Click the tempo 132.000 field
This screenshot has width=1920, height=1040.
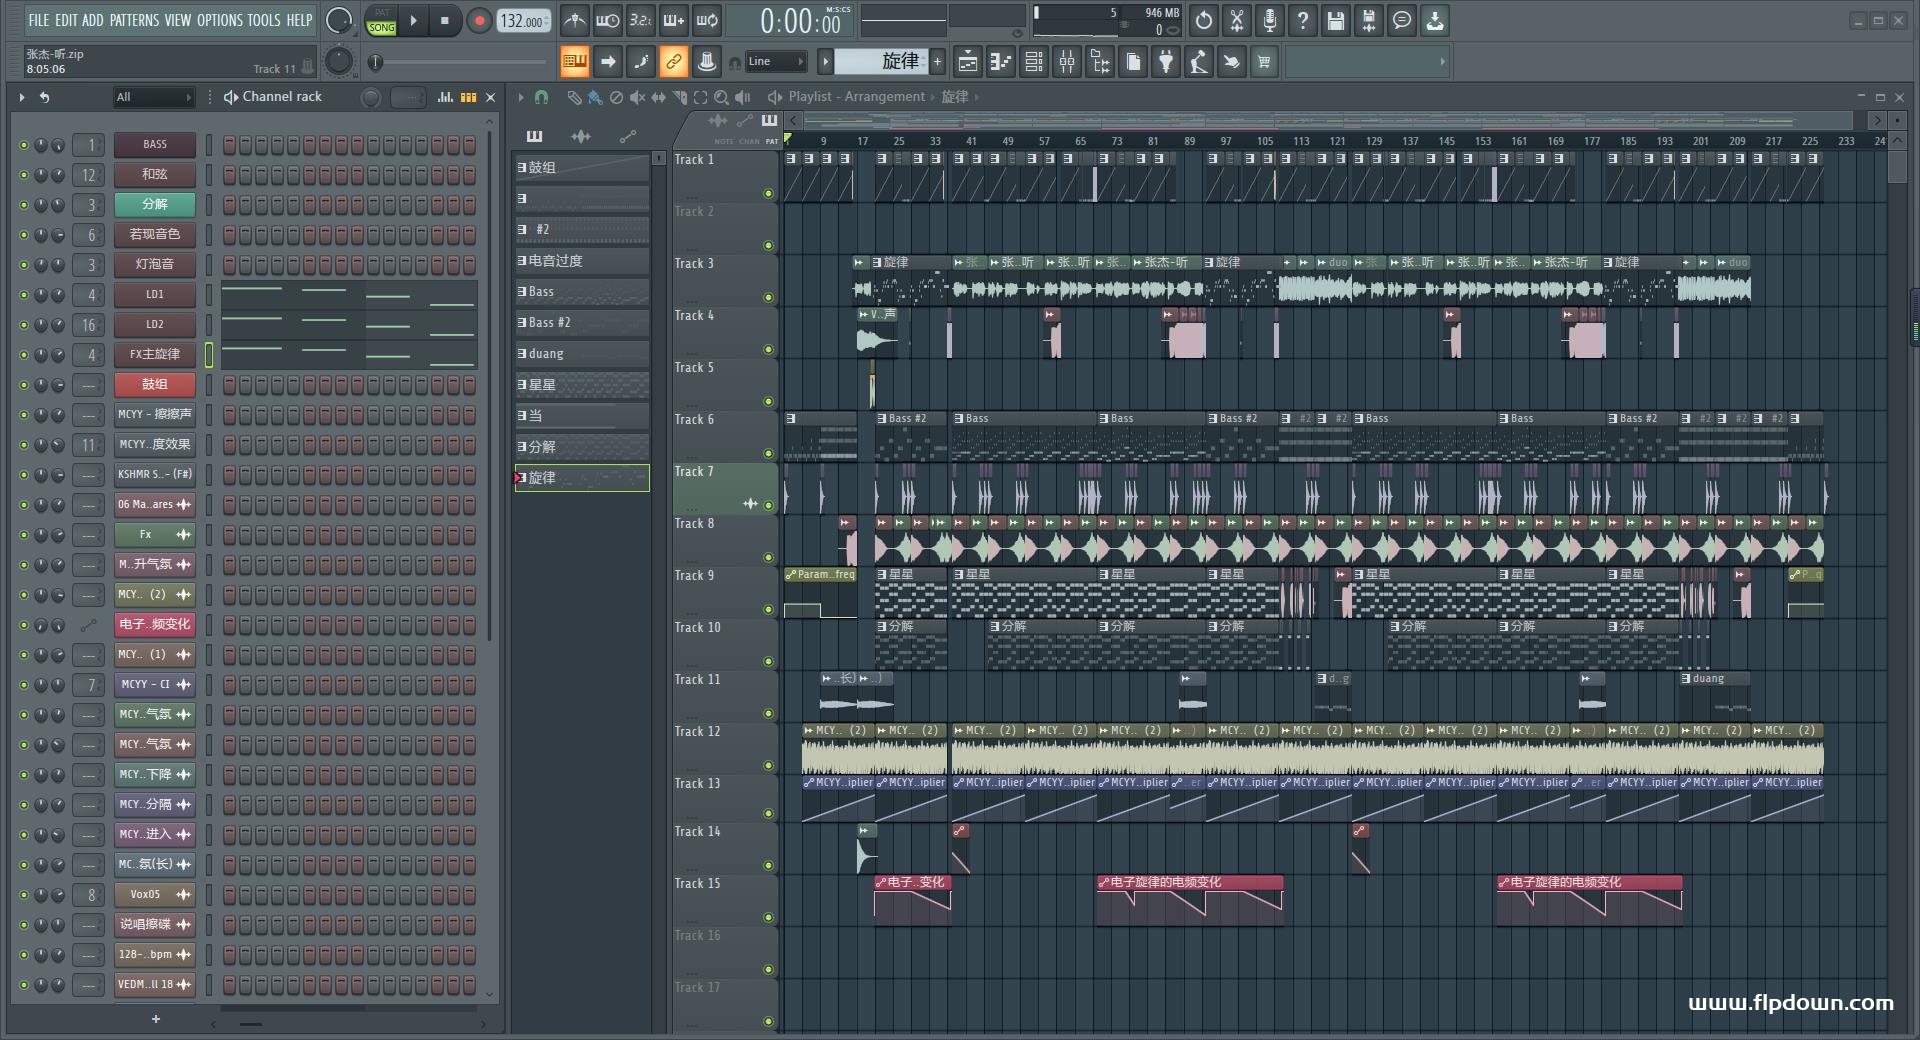[524, 21]
